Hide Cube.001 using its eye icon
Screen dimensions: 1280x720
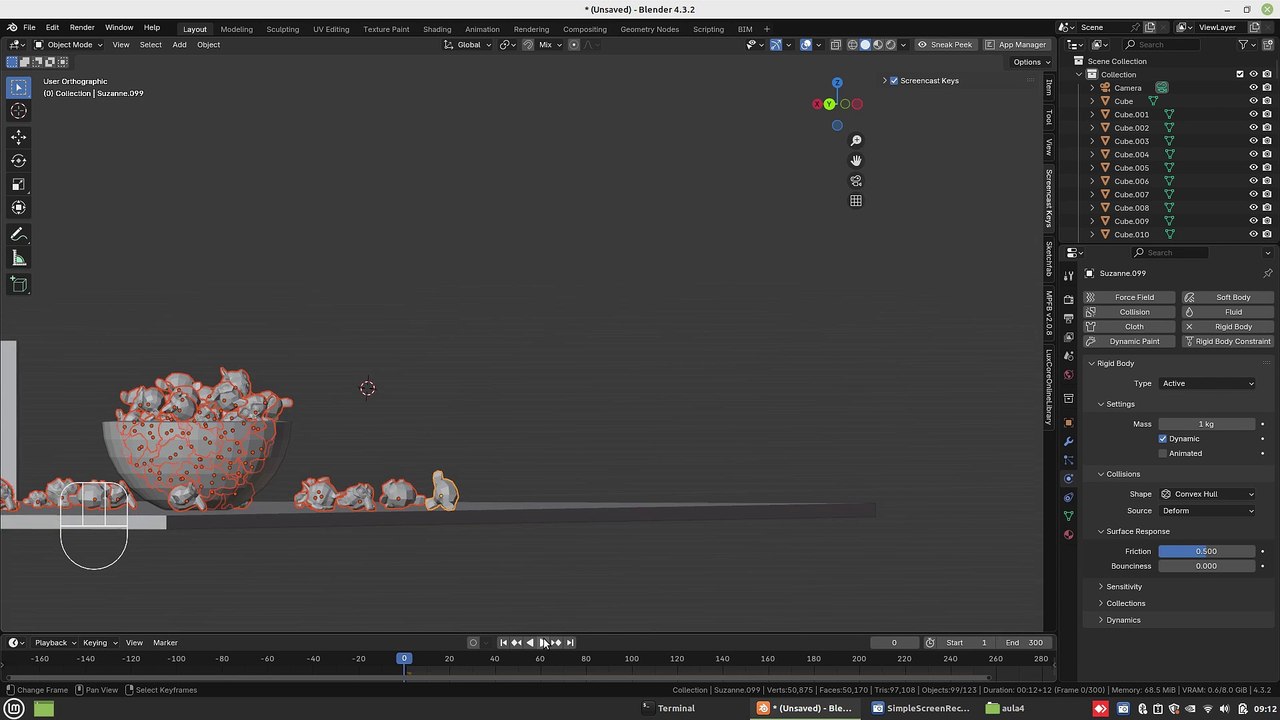click(x=1253, y=114)
